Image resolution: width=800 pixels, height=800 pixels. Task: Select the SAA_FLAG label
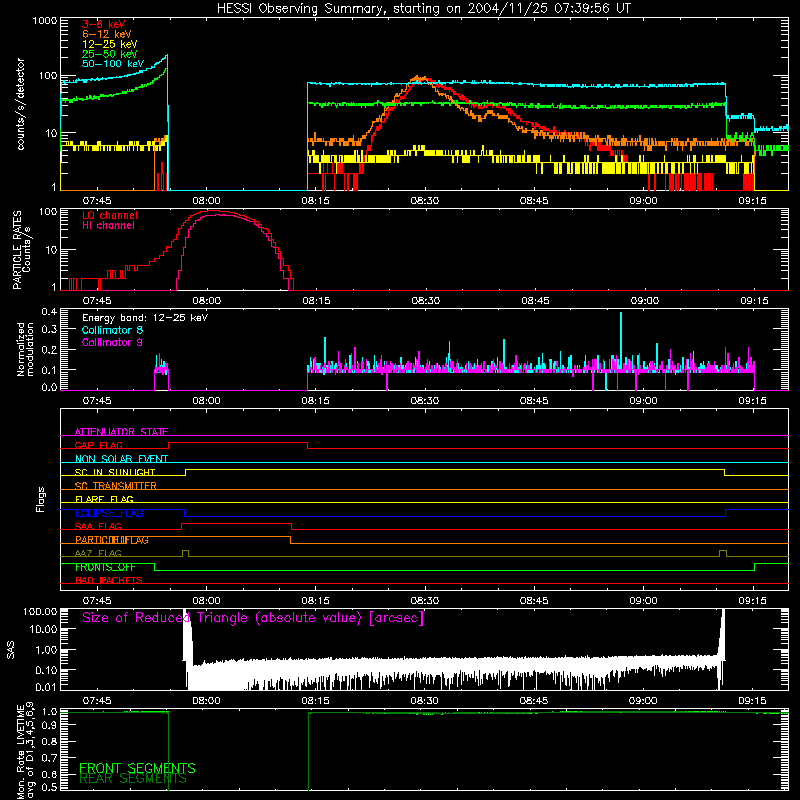click(98, 526)
